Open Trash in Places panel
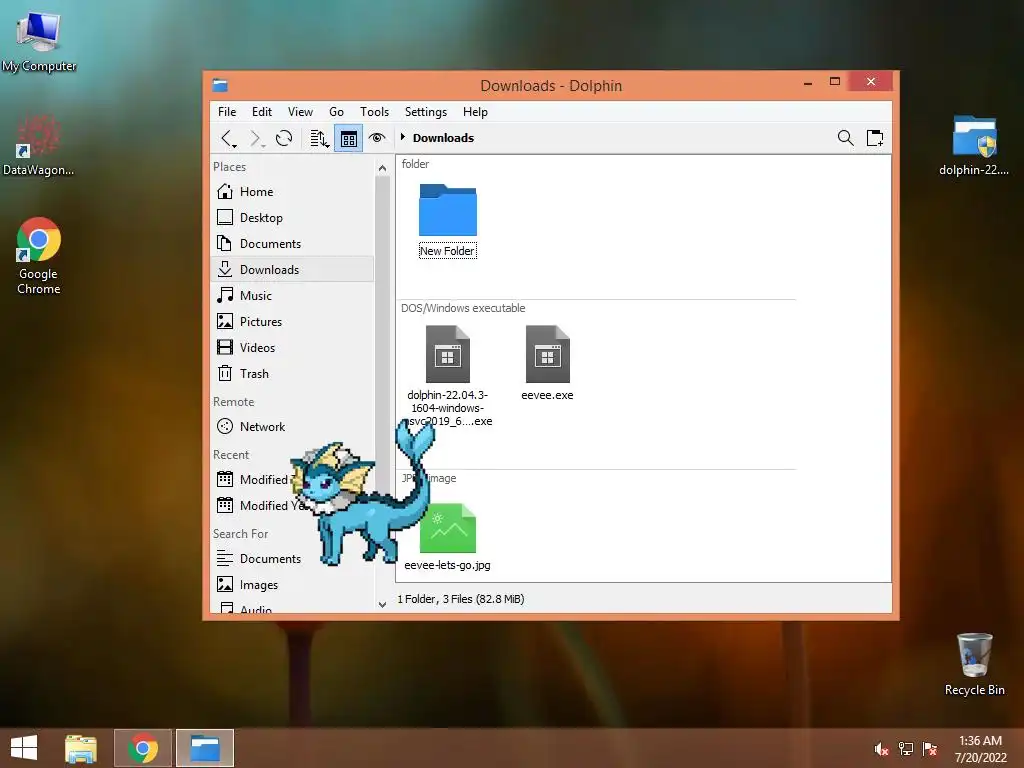Viewport: 1024px width, 768px height. (x=293, y=374)
